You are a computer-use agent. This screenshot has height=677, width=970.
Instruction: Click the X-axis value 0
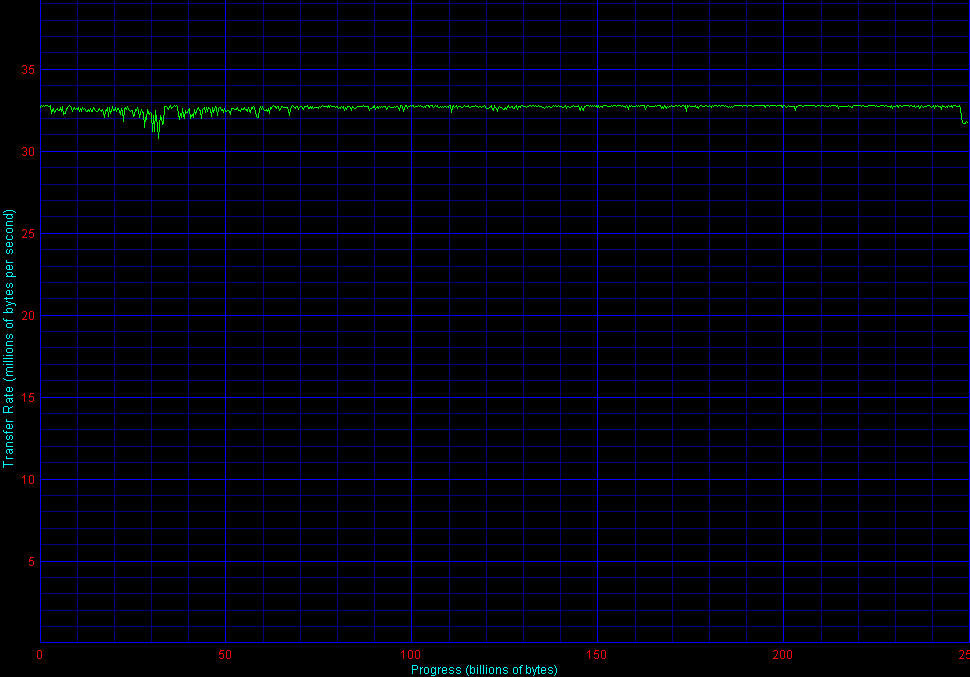pyautogui.click(x=40, y=655)
